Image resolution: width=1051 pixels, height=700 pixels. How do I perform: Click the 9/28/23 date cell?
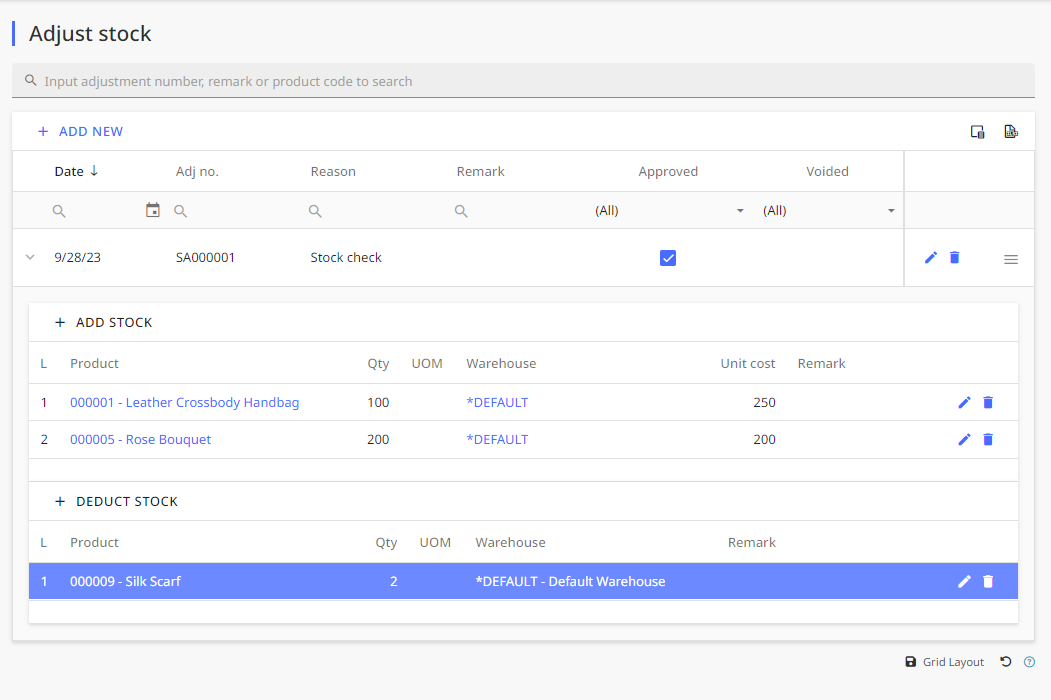77,257
